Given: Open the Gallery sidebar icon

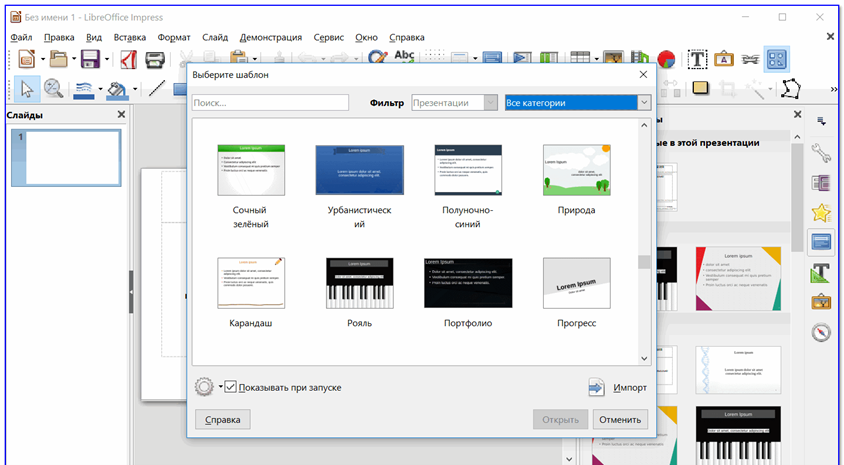Looking at the screenshot, I should tap(821, 302).
